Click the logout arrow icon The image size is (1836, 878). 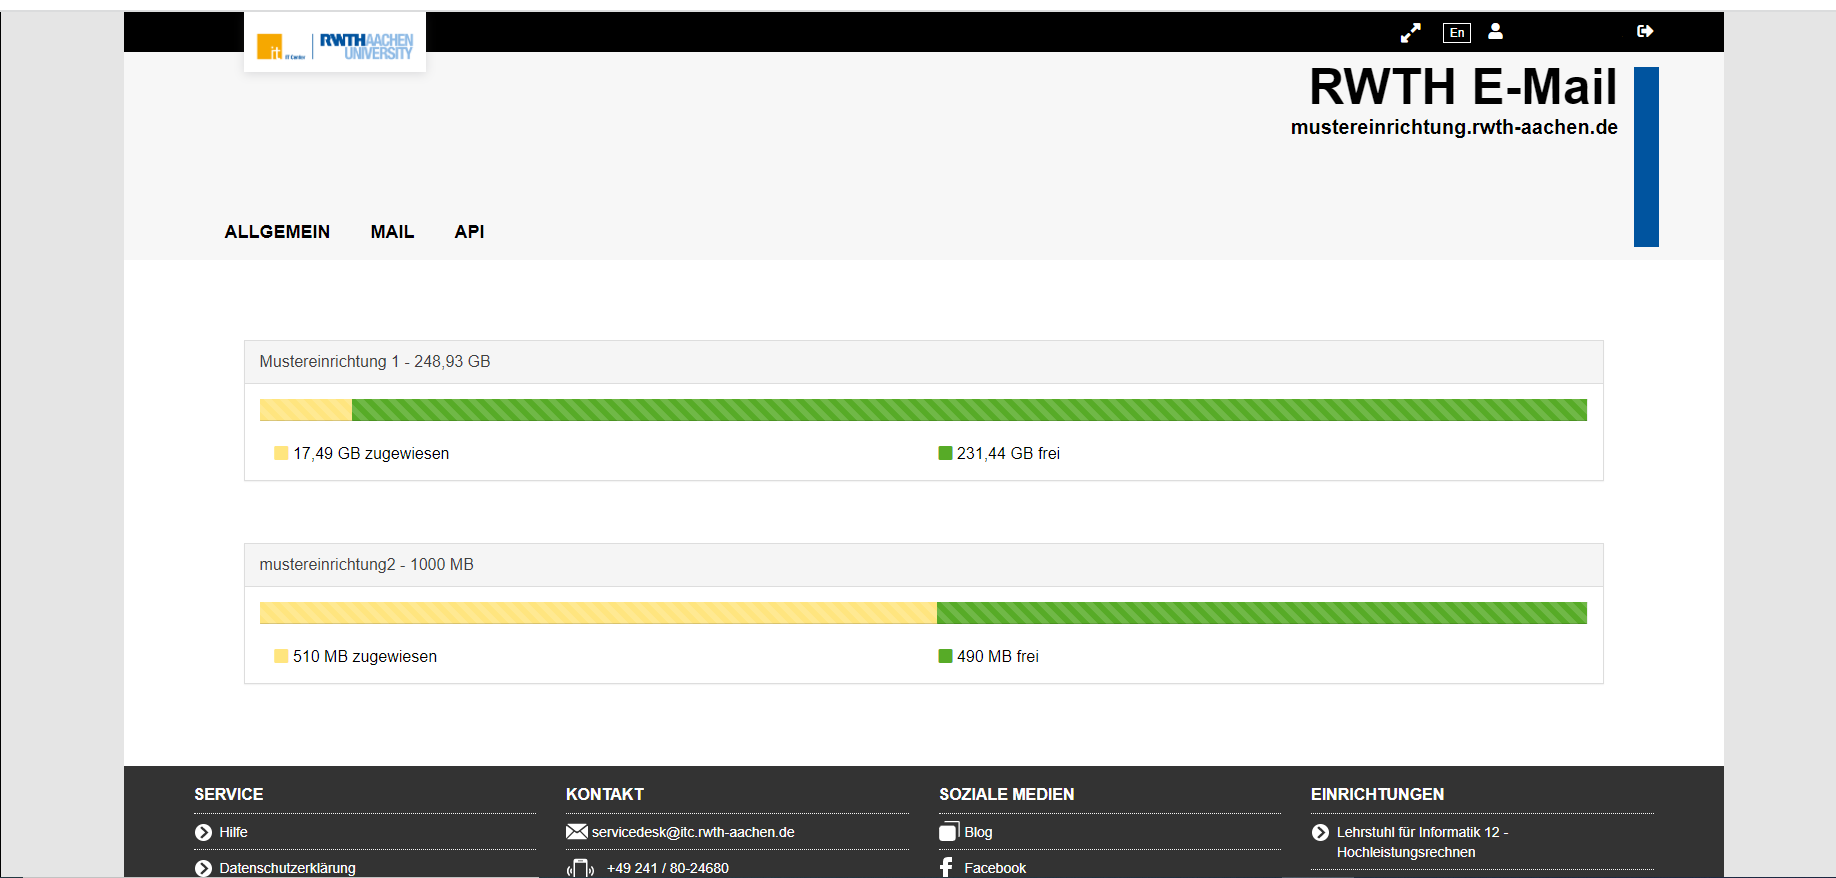(x=1644, y=32)
